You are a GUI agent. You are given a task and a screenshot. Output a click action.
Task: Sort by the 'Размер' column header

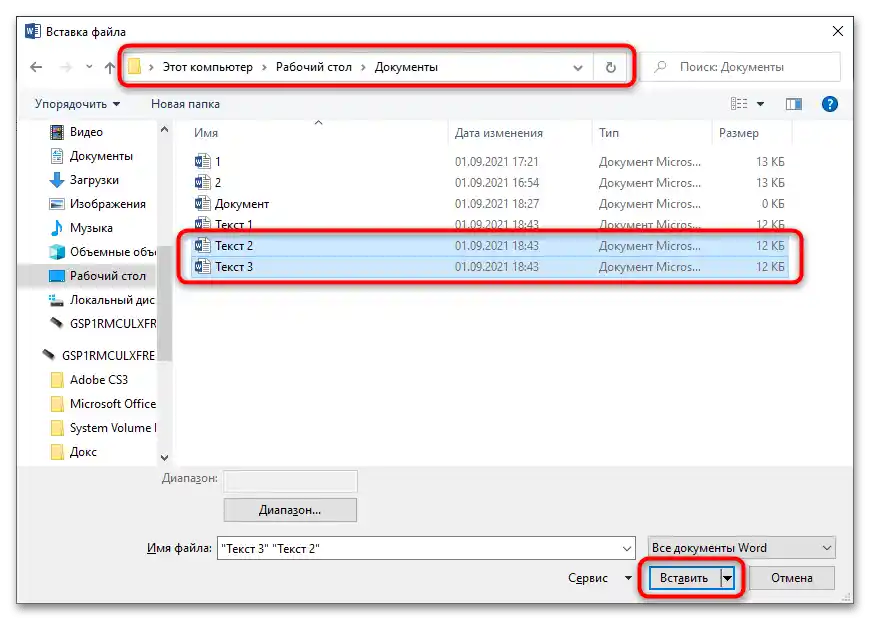click(x=739, y=133)
